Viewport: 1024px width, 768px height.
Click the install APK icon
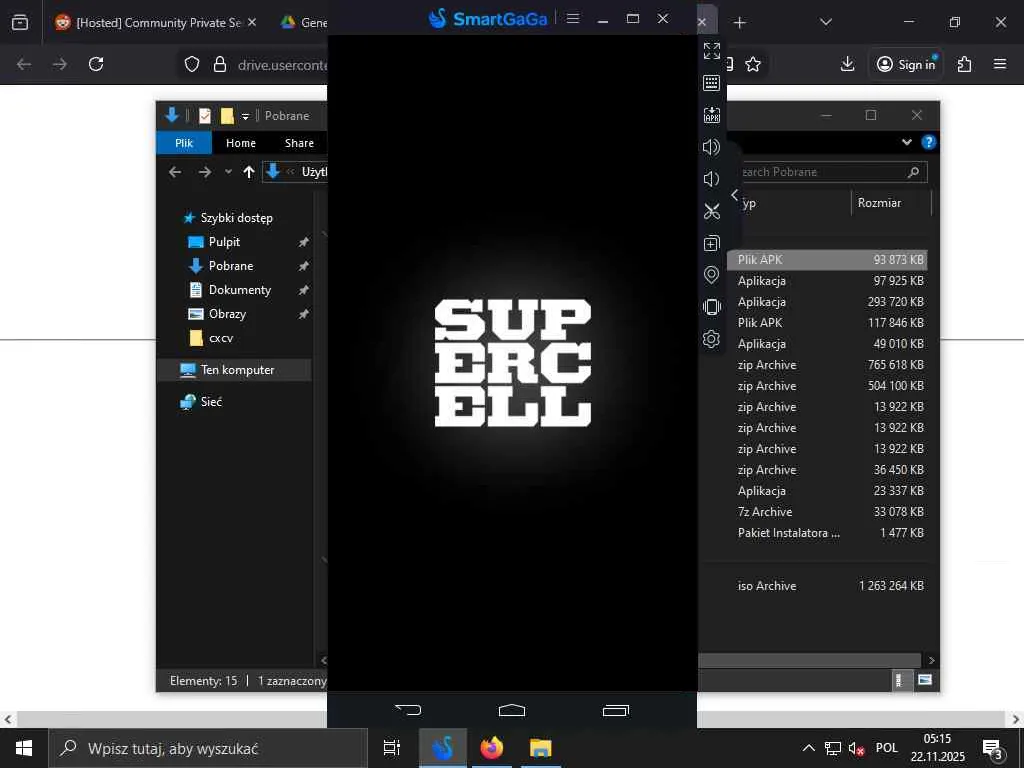coord(711,115)
